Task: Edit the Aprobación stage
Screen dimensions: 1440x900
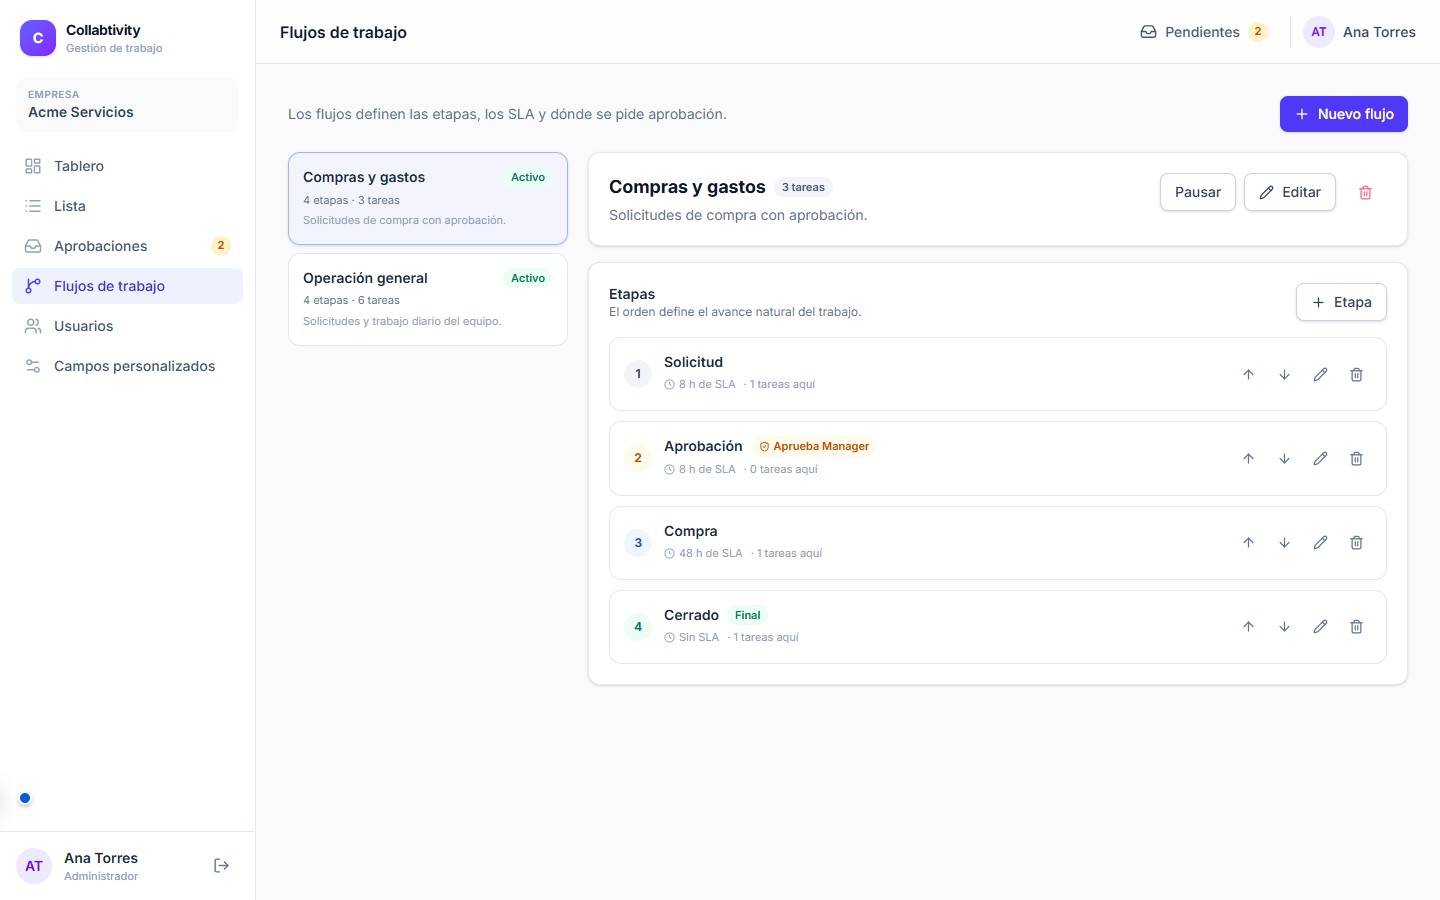Action: (1320, 458)
